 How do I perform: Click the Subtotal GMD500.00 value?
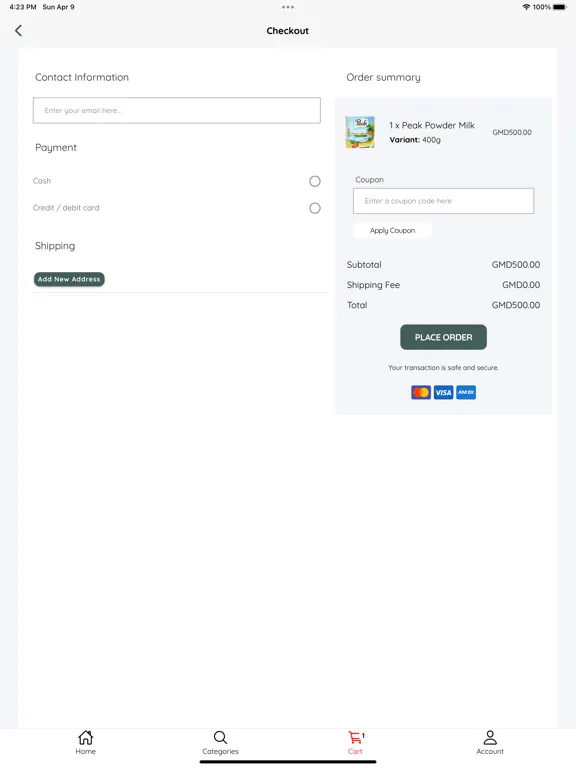point(516,264)
